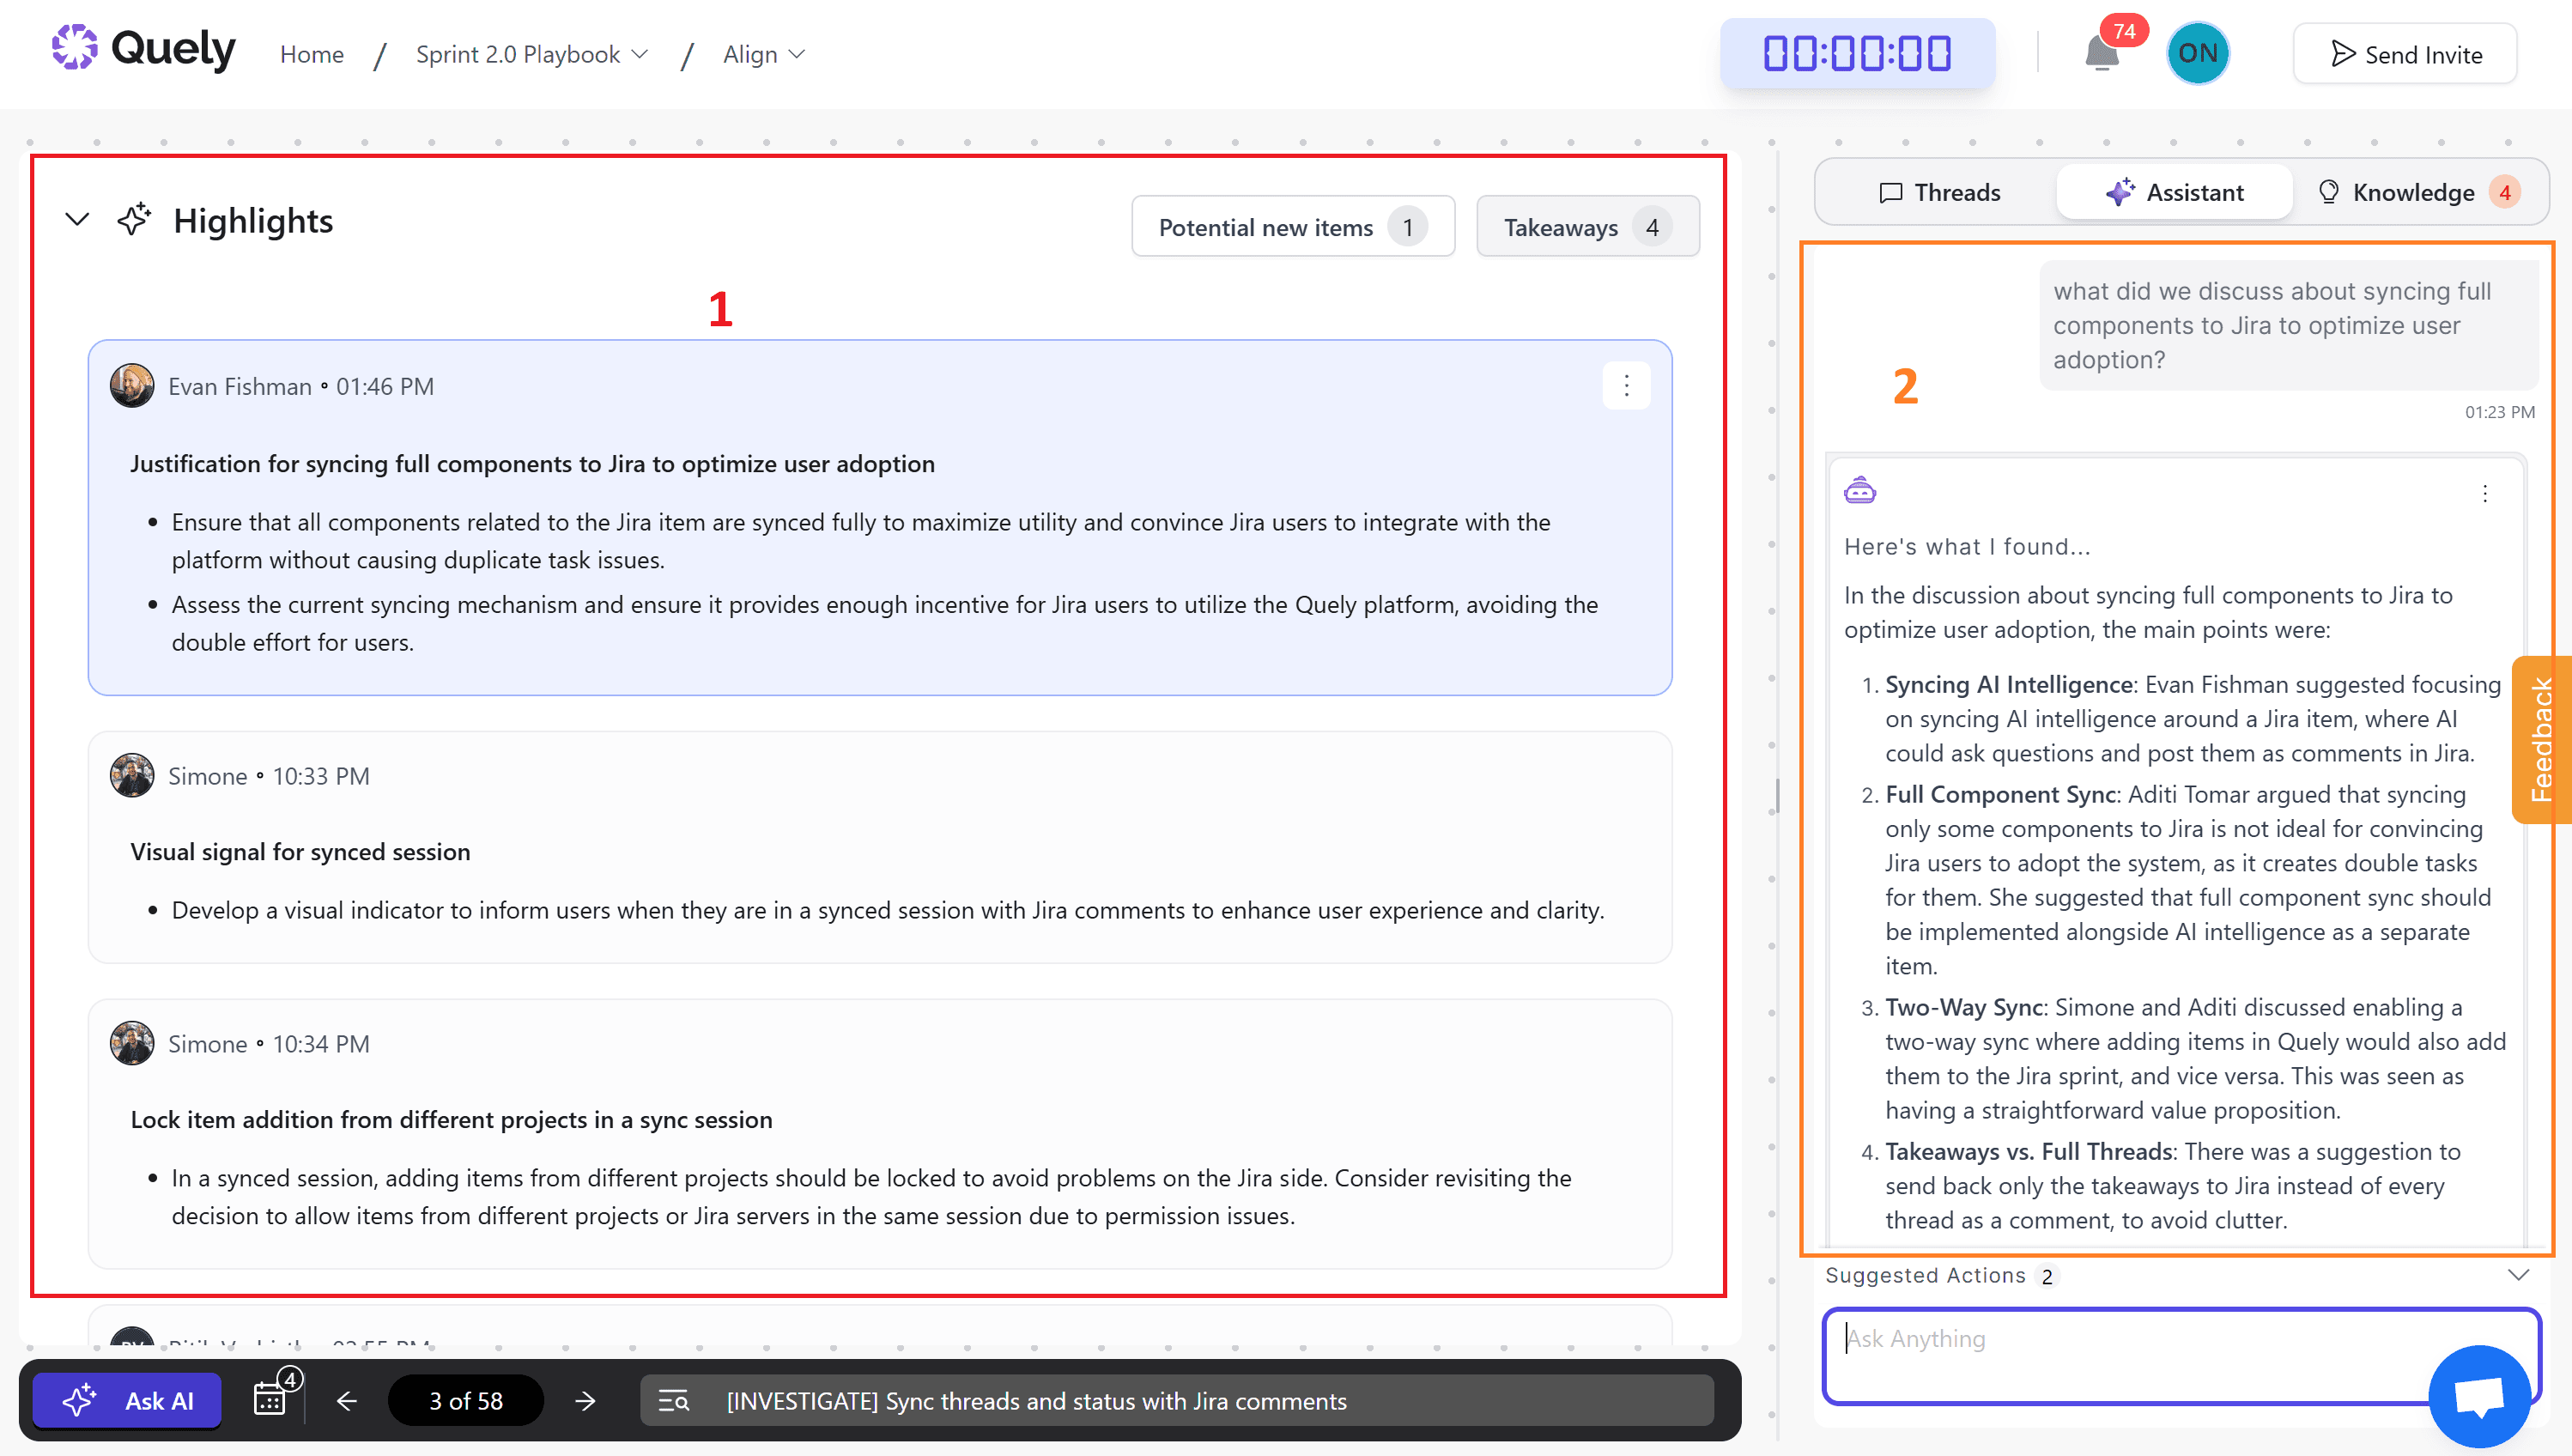Screen dimensions: 2572x1456
Task: Click the 3 of 58 item counter
Action: 466,1401
